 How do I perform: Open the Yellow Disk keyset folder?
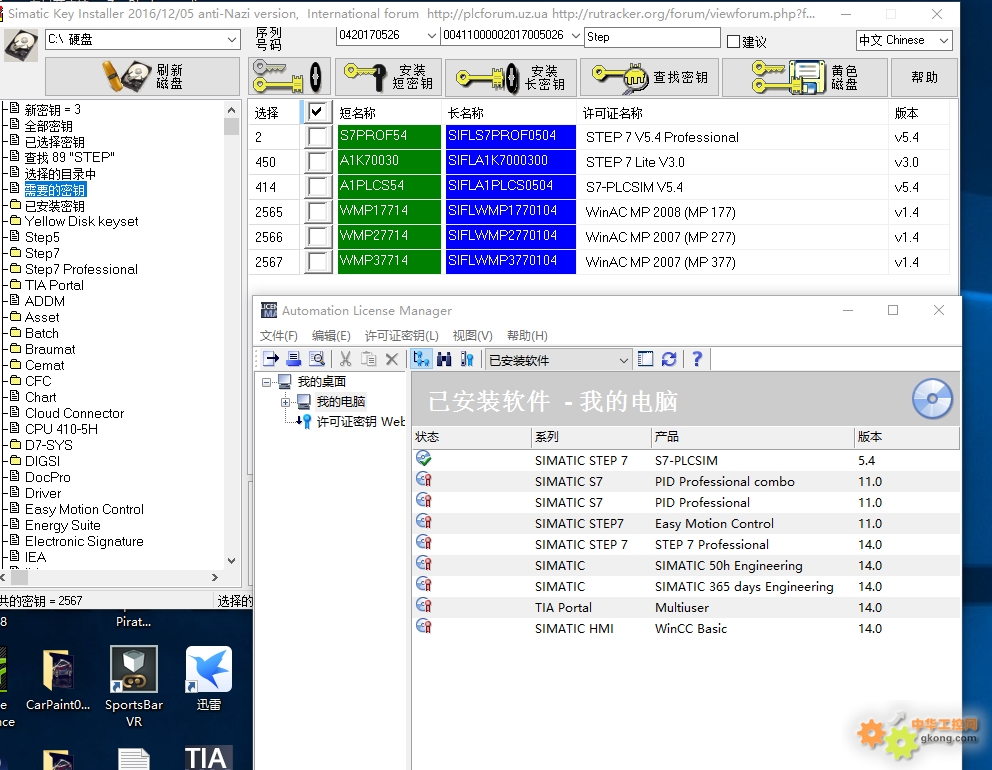[x=82, y=221]
